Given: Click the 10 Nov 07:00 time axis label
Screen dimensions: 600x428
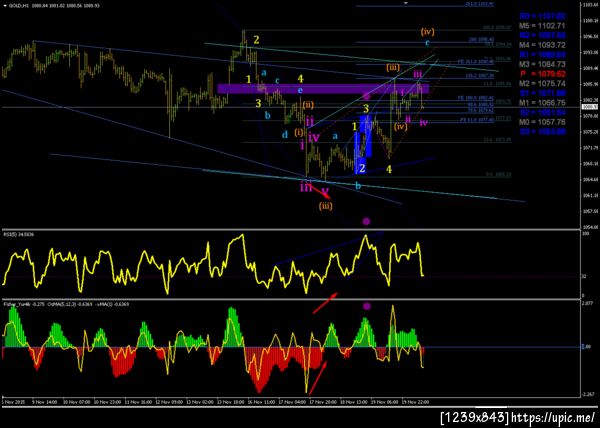Looking at the screenshot, I should [76, 402].
